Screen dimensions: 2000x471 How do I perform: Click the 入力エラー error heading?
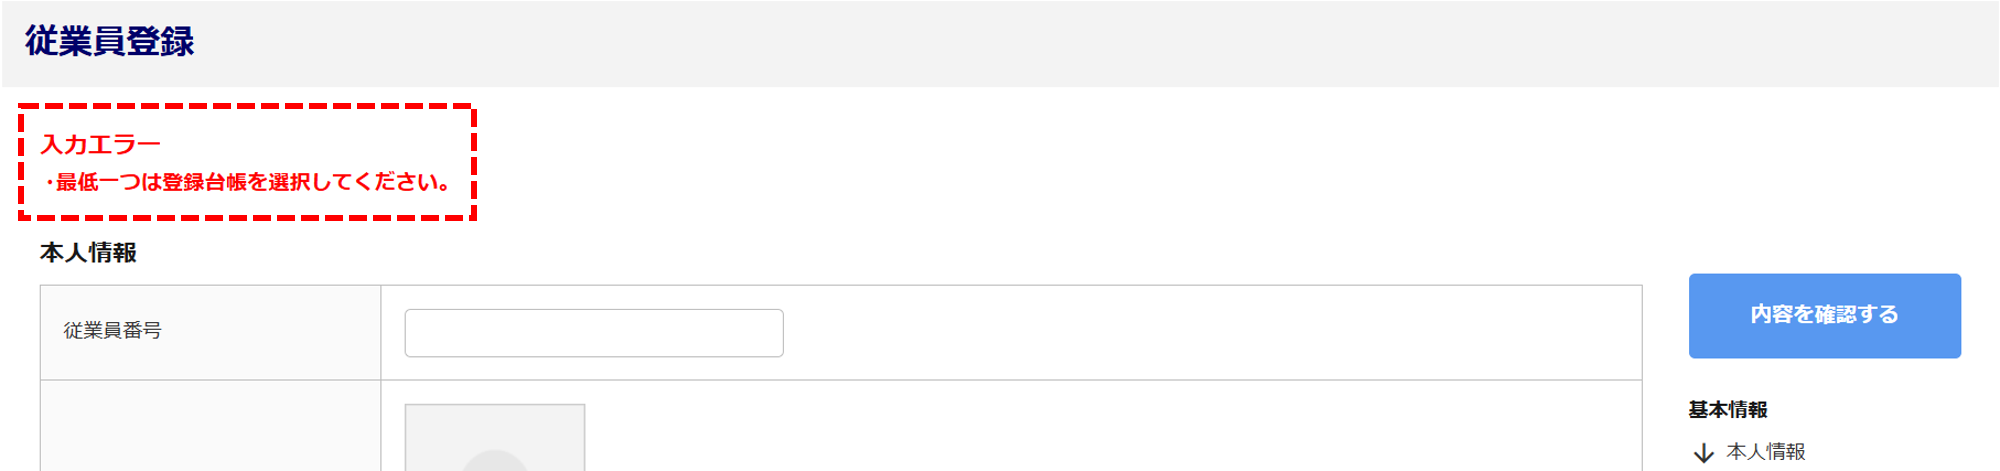point(101,145)
